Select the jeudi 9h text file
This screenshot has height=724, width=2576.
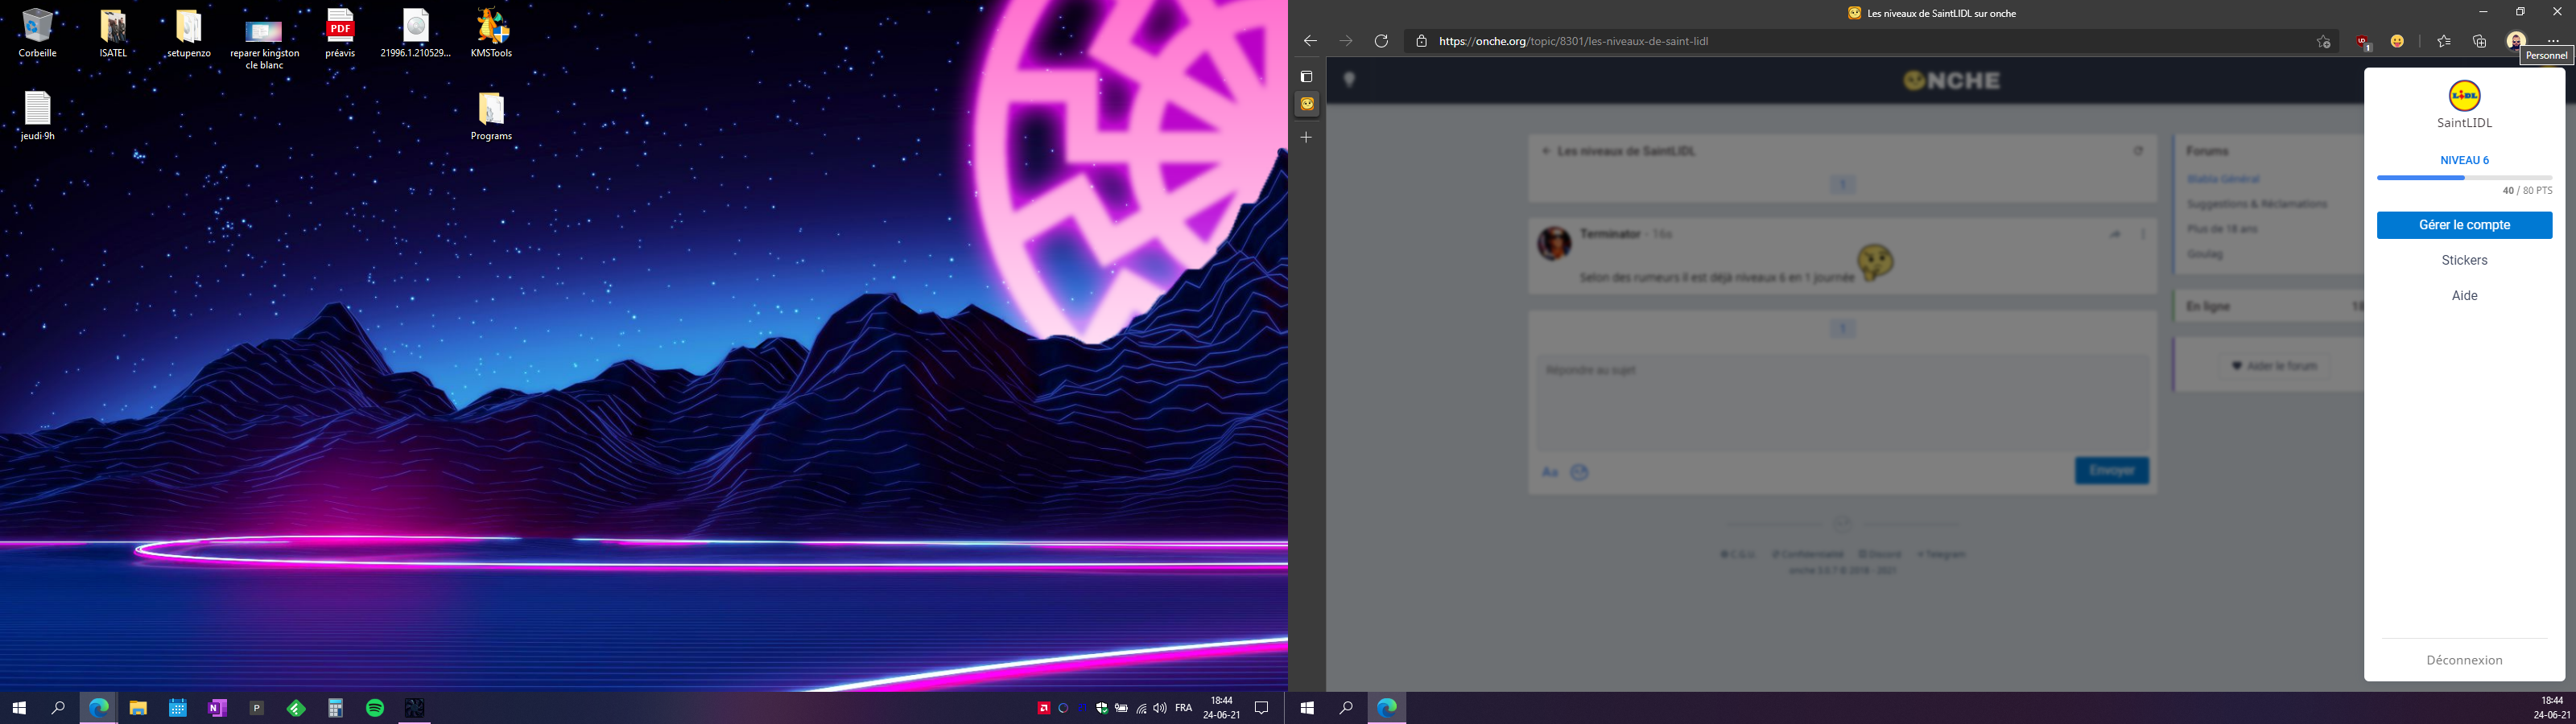pos(37,116)
